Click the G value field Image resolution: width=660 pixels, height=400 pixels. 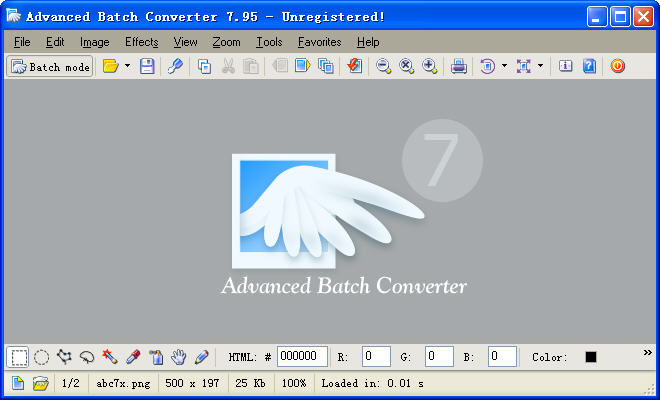[439, 357]
